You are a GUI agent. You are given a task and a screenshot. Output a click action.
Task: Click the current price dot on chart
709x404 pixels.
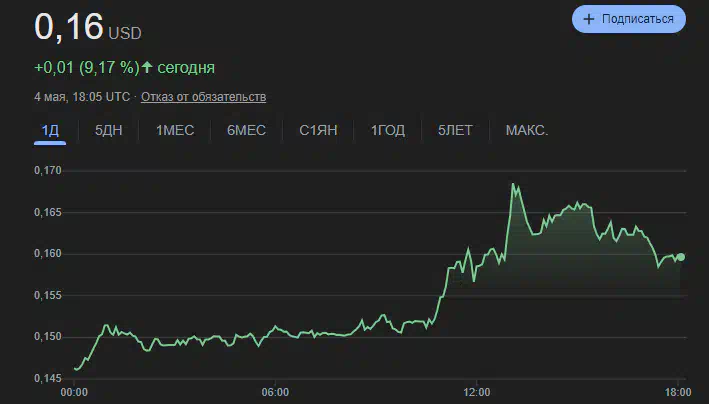tap(681, 257)
